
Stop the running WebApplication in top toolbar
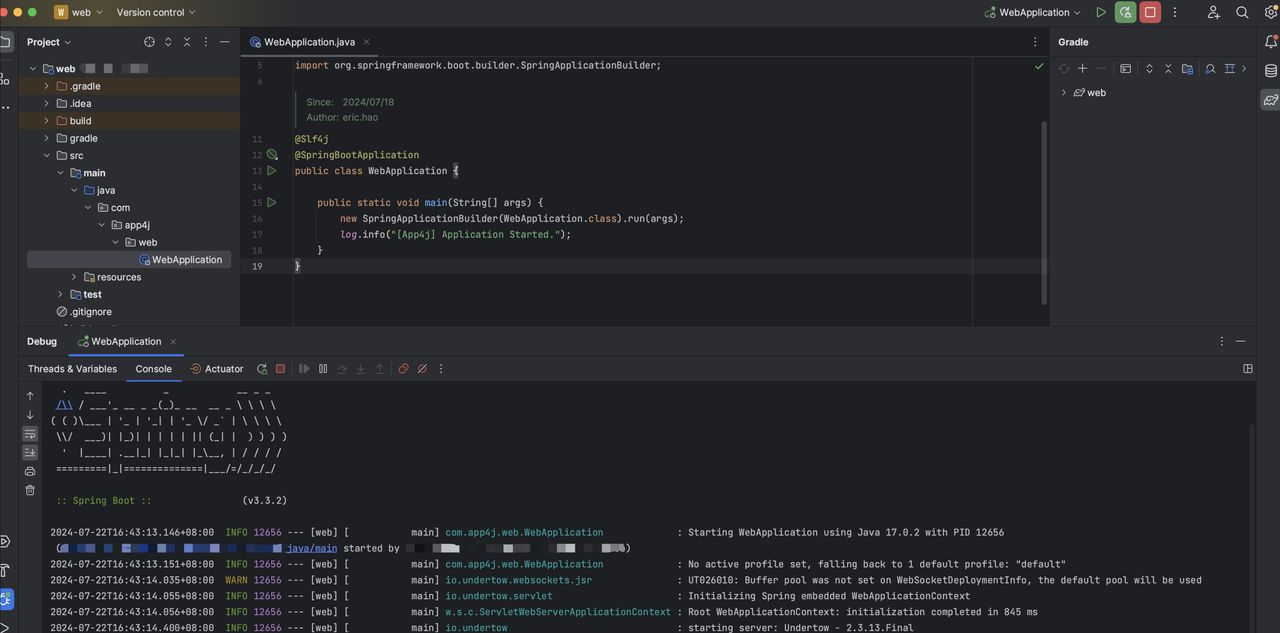(1150, 13)
